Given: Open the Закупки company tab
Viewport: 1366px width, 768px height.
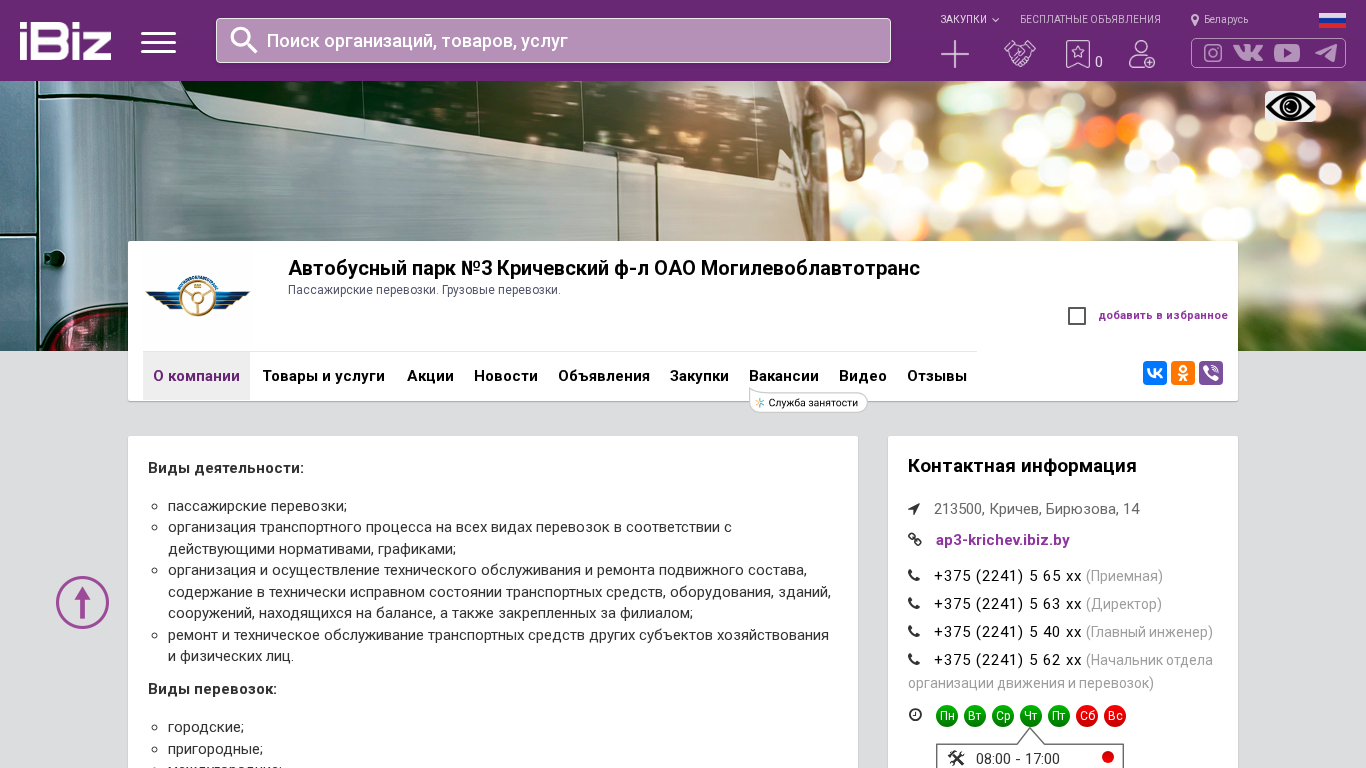Looking at the screenshot, I should click(x=699, y=376).
